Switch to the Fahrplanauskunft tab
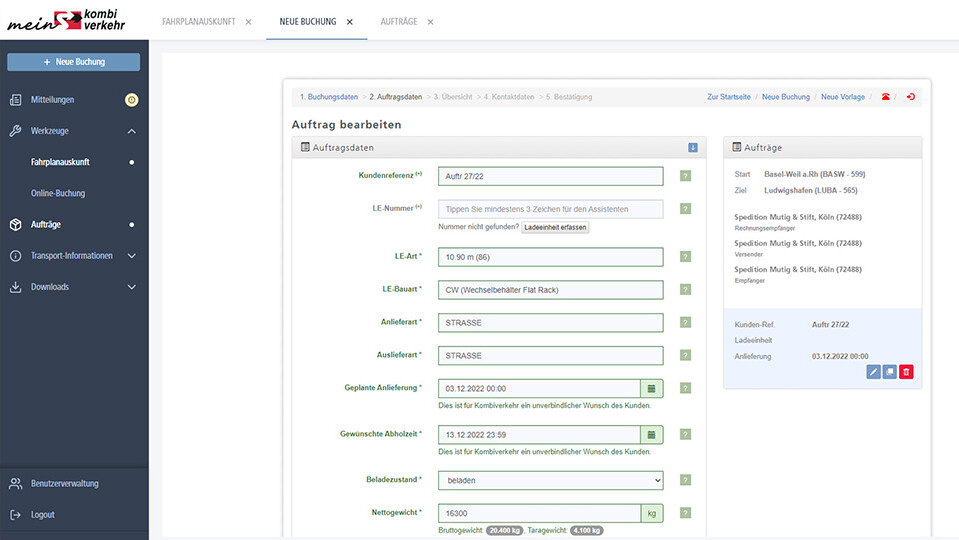Image resolution: width=959 pixels, height=540 pixels. coord(199,21)
